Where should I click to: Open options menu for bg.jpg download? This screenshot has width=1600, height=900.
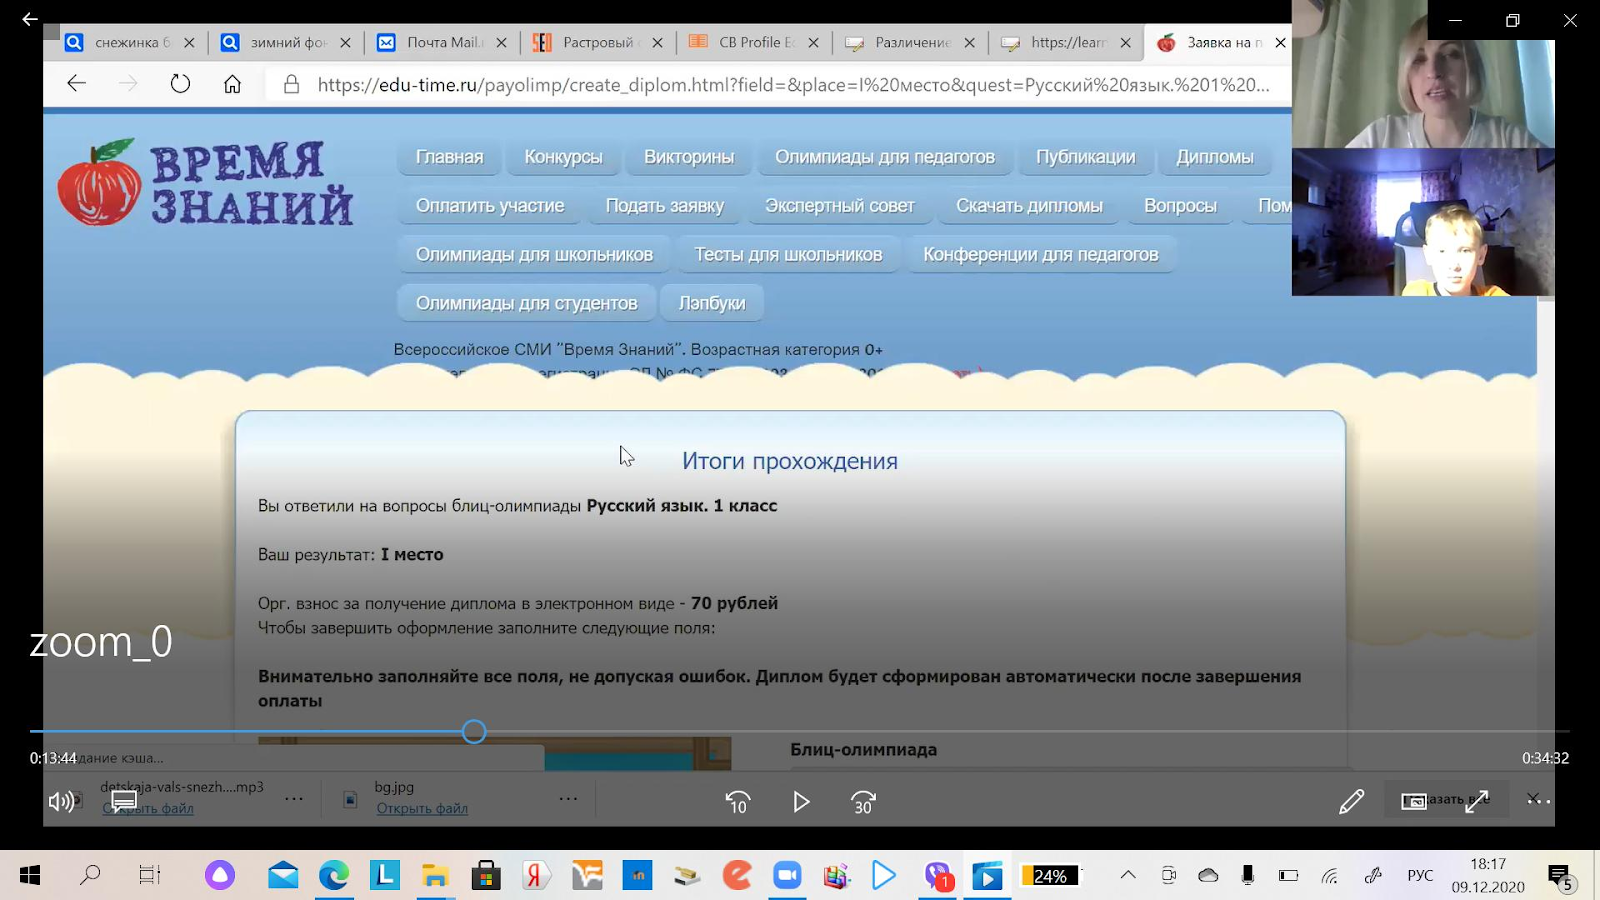(568, 799)
